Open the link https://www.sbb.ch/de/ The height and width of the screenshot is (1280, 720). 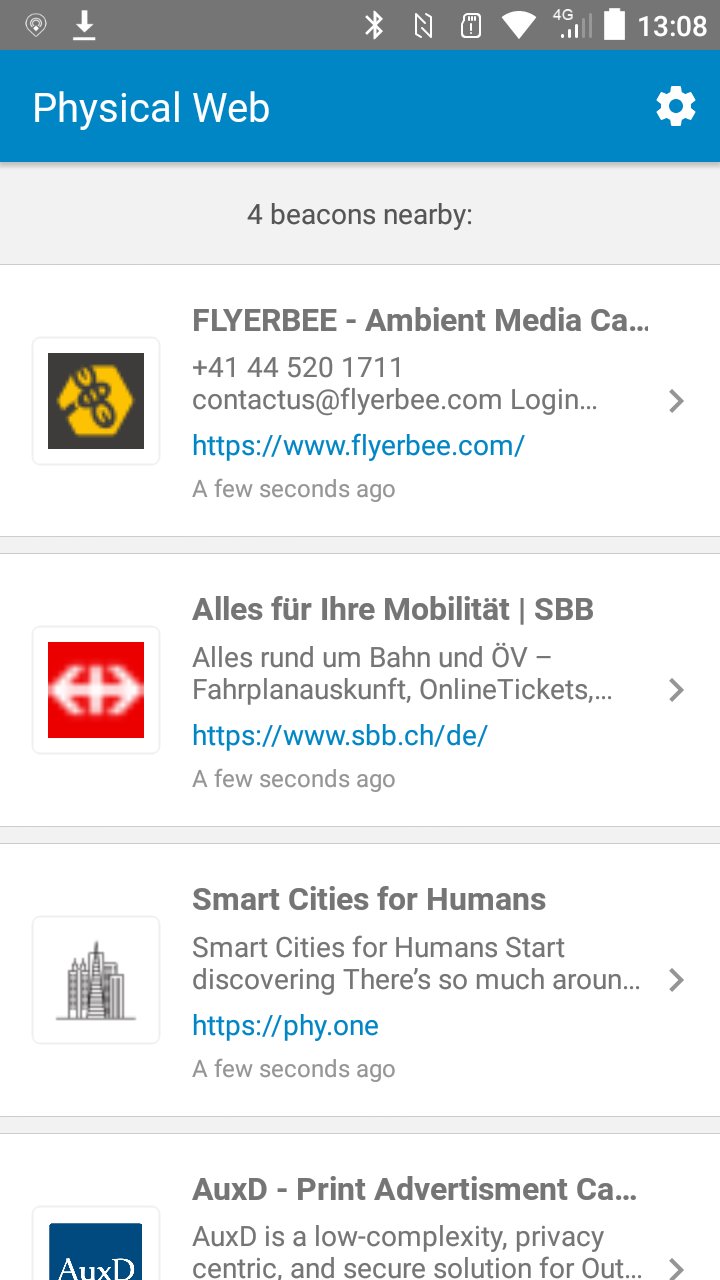point(339,735)
